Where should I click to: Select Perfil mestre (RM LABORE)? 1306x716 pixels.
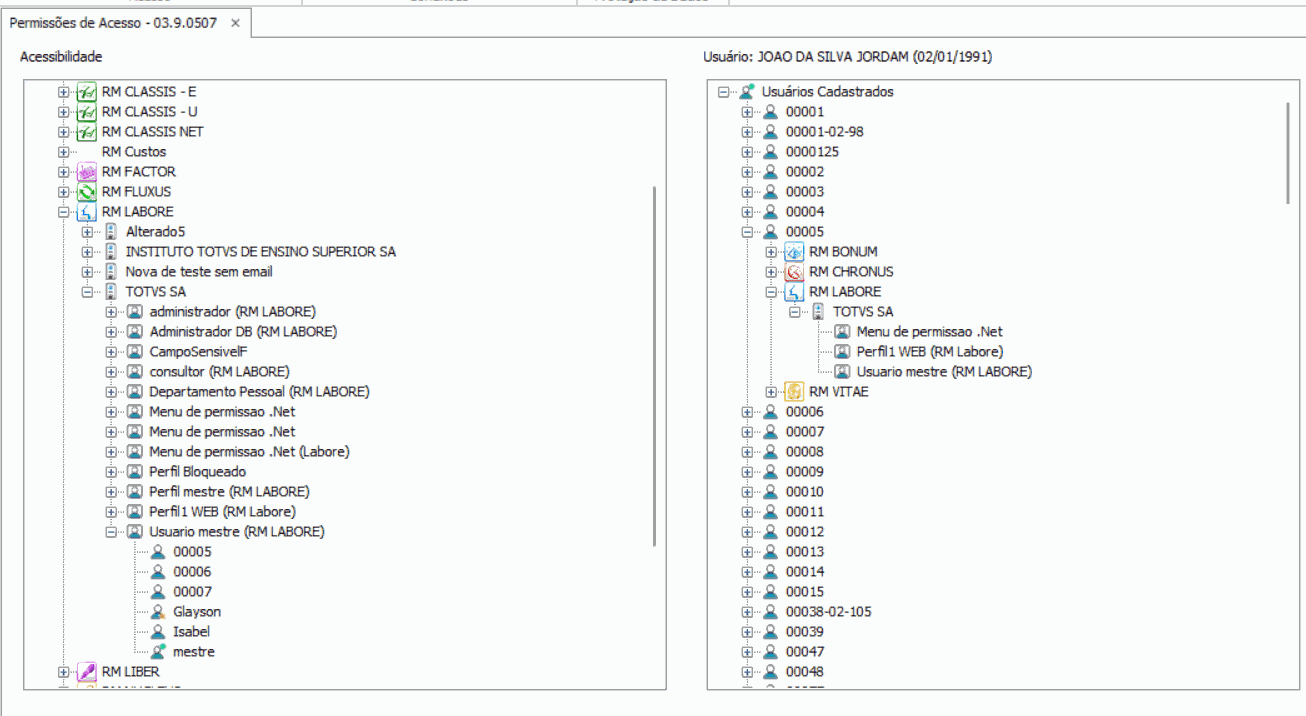pos(229,492)
